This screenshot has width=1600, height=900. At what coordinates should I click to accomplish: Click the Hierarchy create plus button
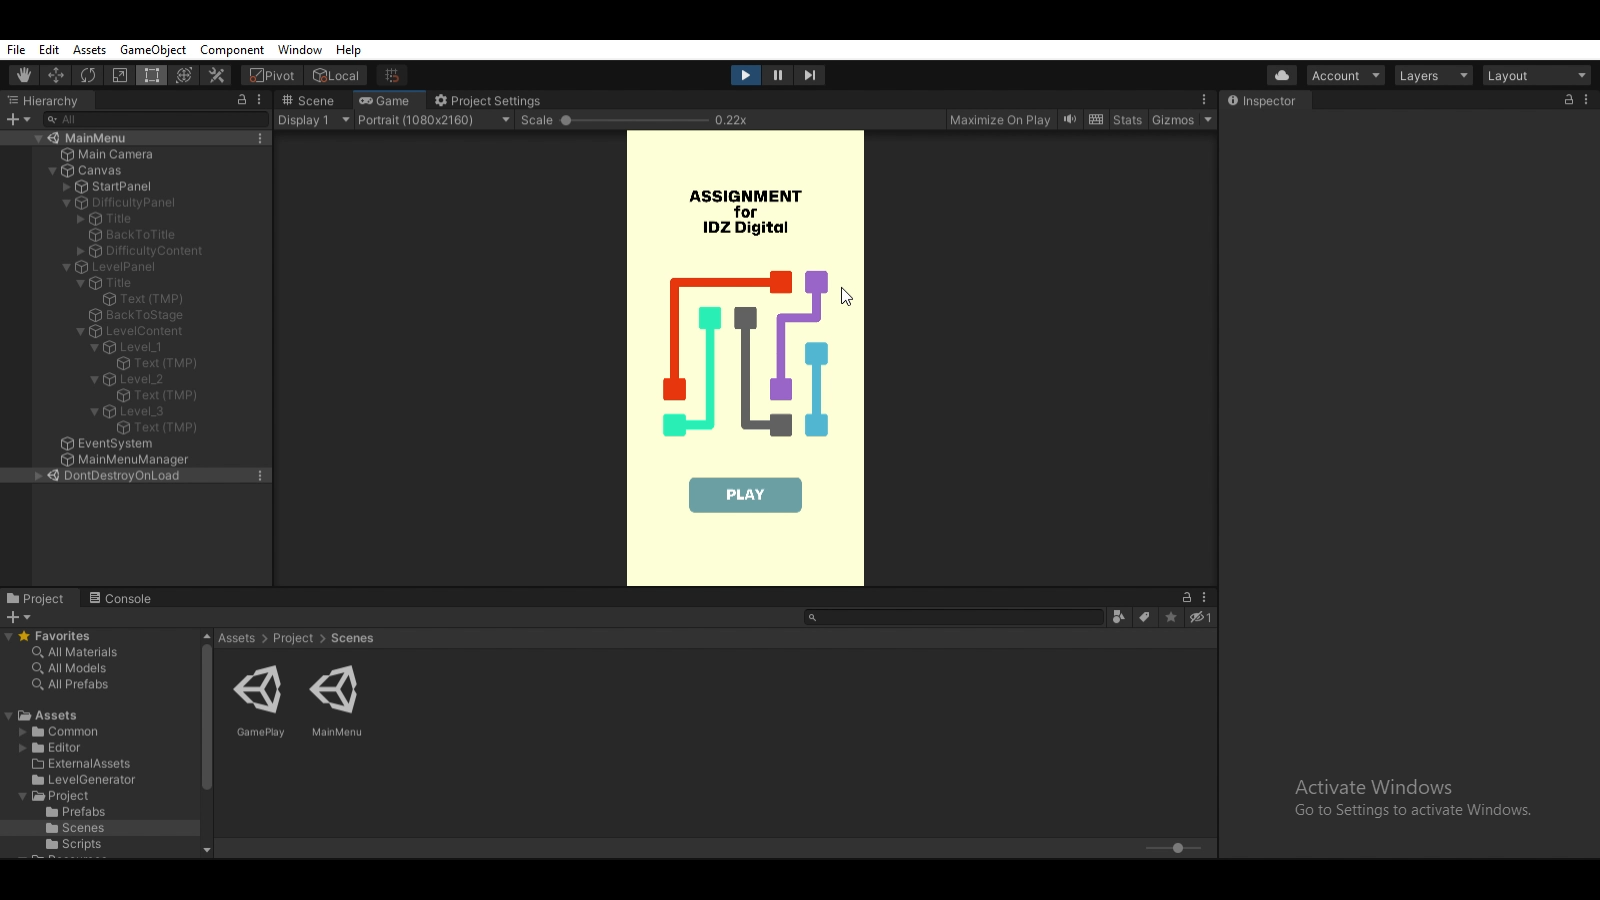(18, 119)
